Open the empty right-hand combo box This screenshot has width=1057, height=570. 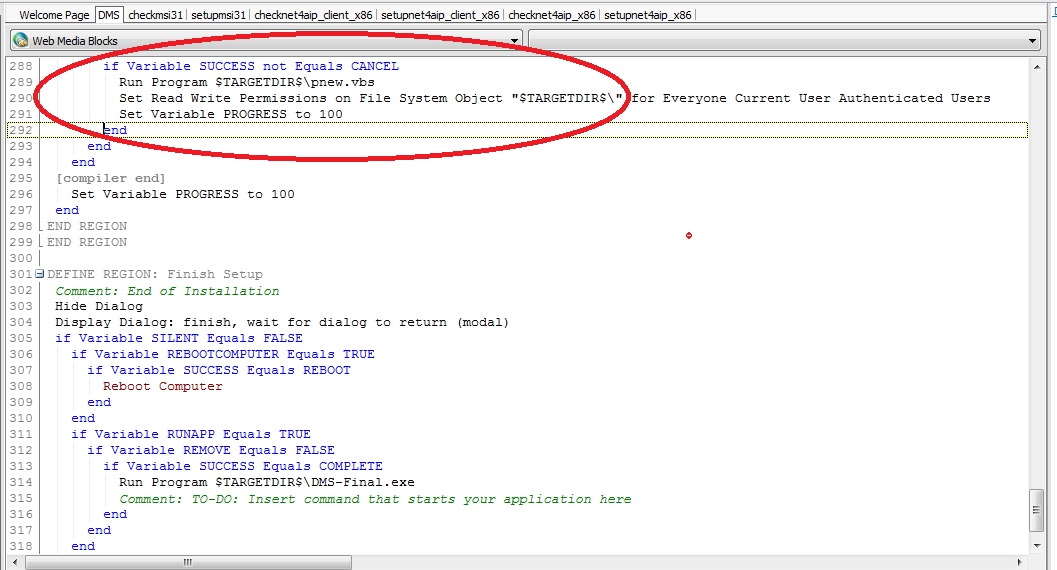(784, 41)
